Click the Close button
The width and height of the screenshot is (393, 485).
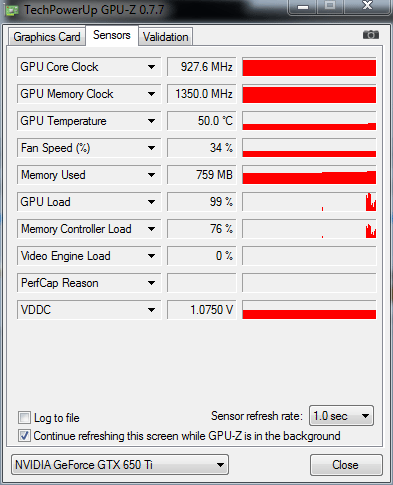(346, 465)
